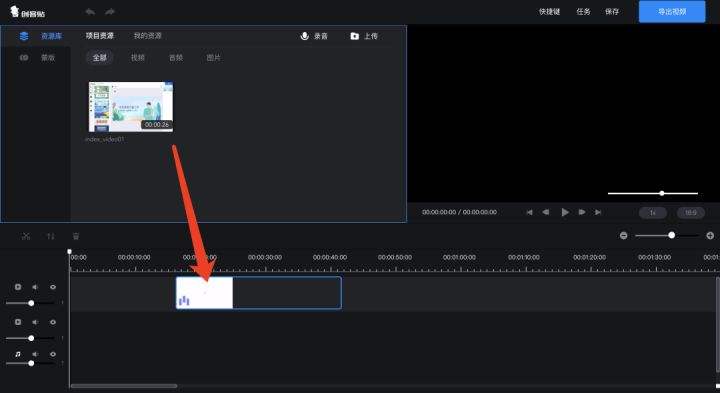Adjust the timeline zoom slider
The height and width of the screenshot is (393, 720).
pyautogui.click(x=667, y=236)
